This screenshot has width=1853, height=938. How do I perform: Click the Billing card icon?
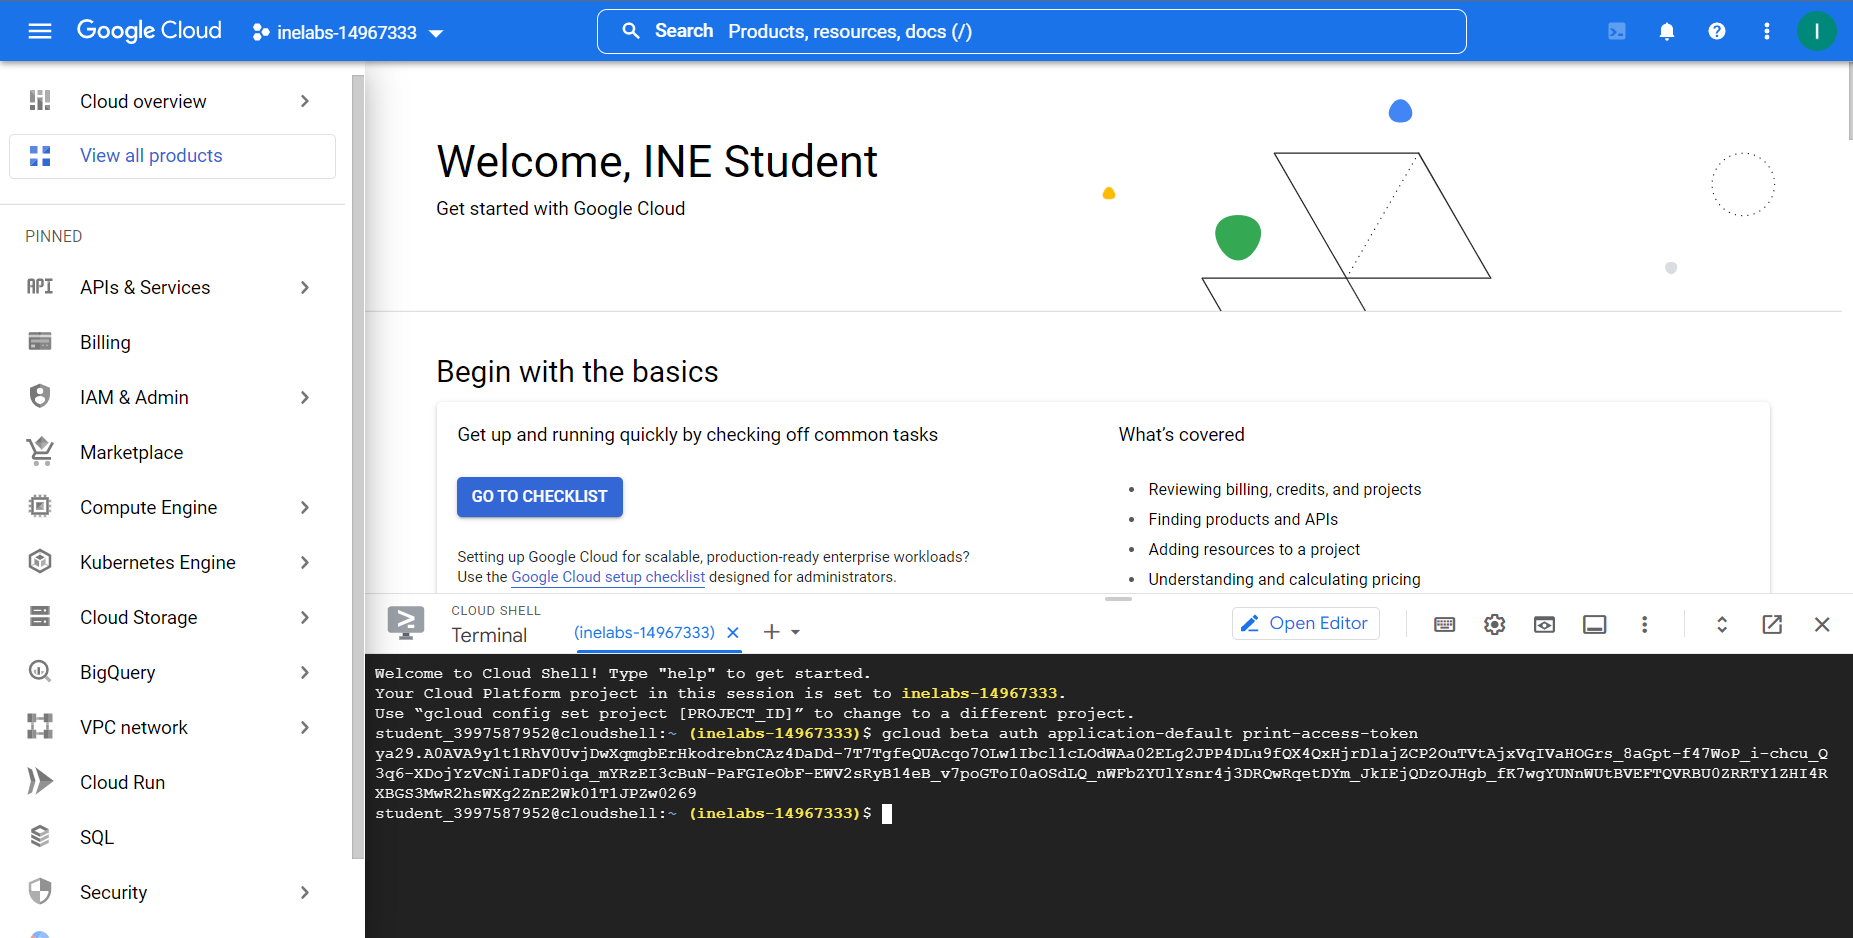[40, 342]
